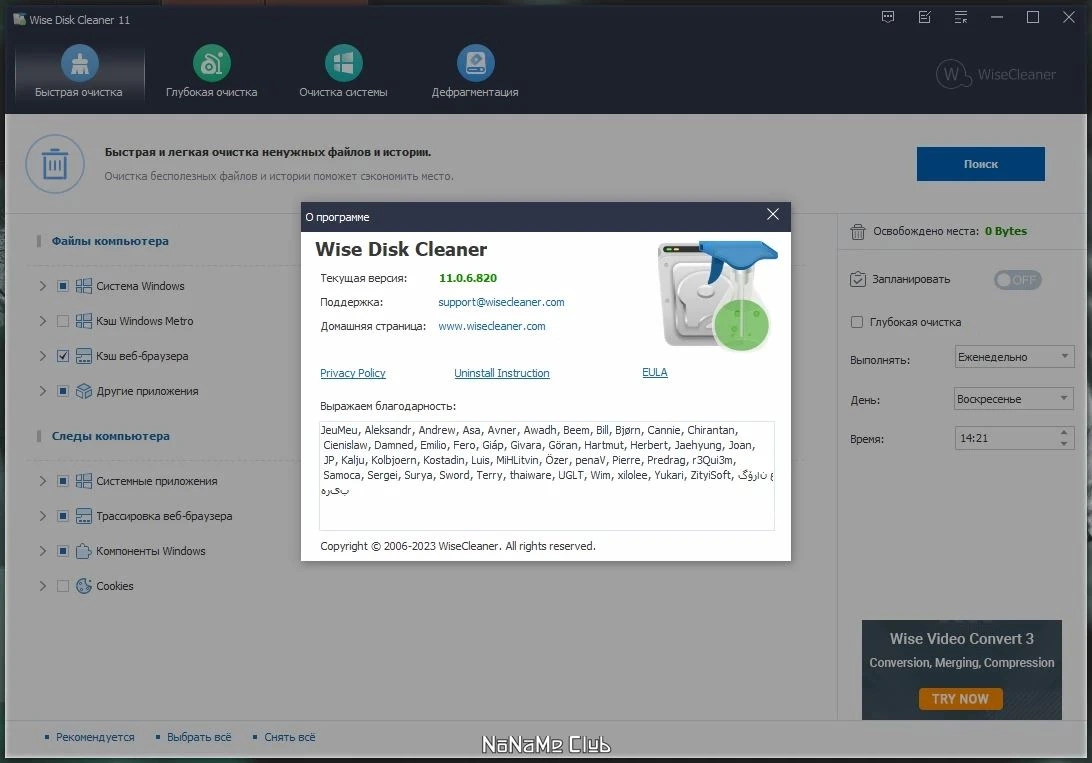The image size is (1092, 763).
Task: Expand the Системные приложения item
Action: point(42,481)
